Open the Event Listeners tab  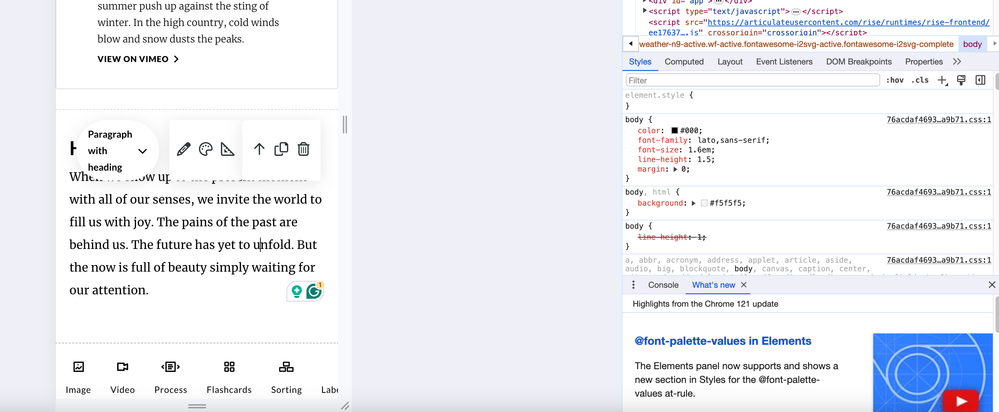pyautogui.click(x=784, y=62)
